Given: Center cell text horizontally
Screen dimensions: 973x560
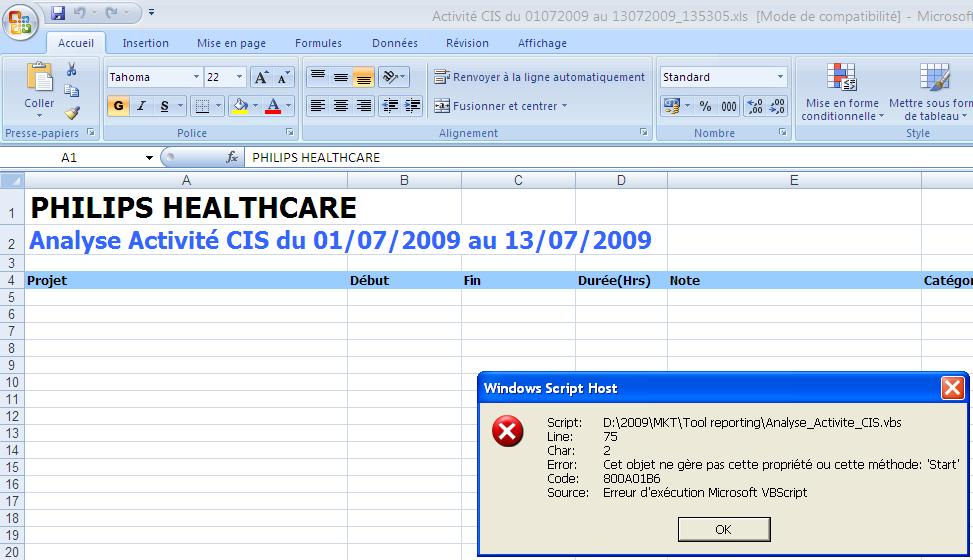Looking at the screenshot, I should point(341,106).
